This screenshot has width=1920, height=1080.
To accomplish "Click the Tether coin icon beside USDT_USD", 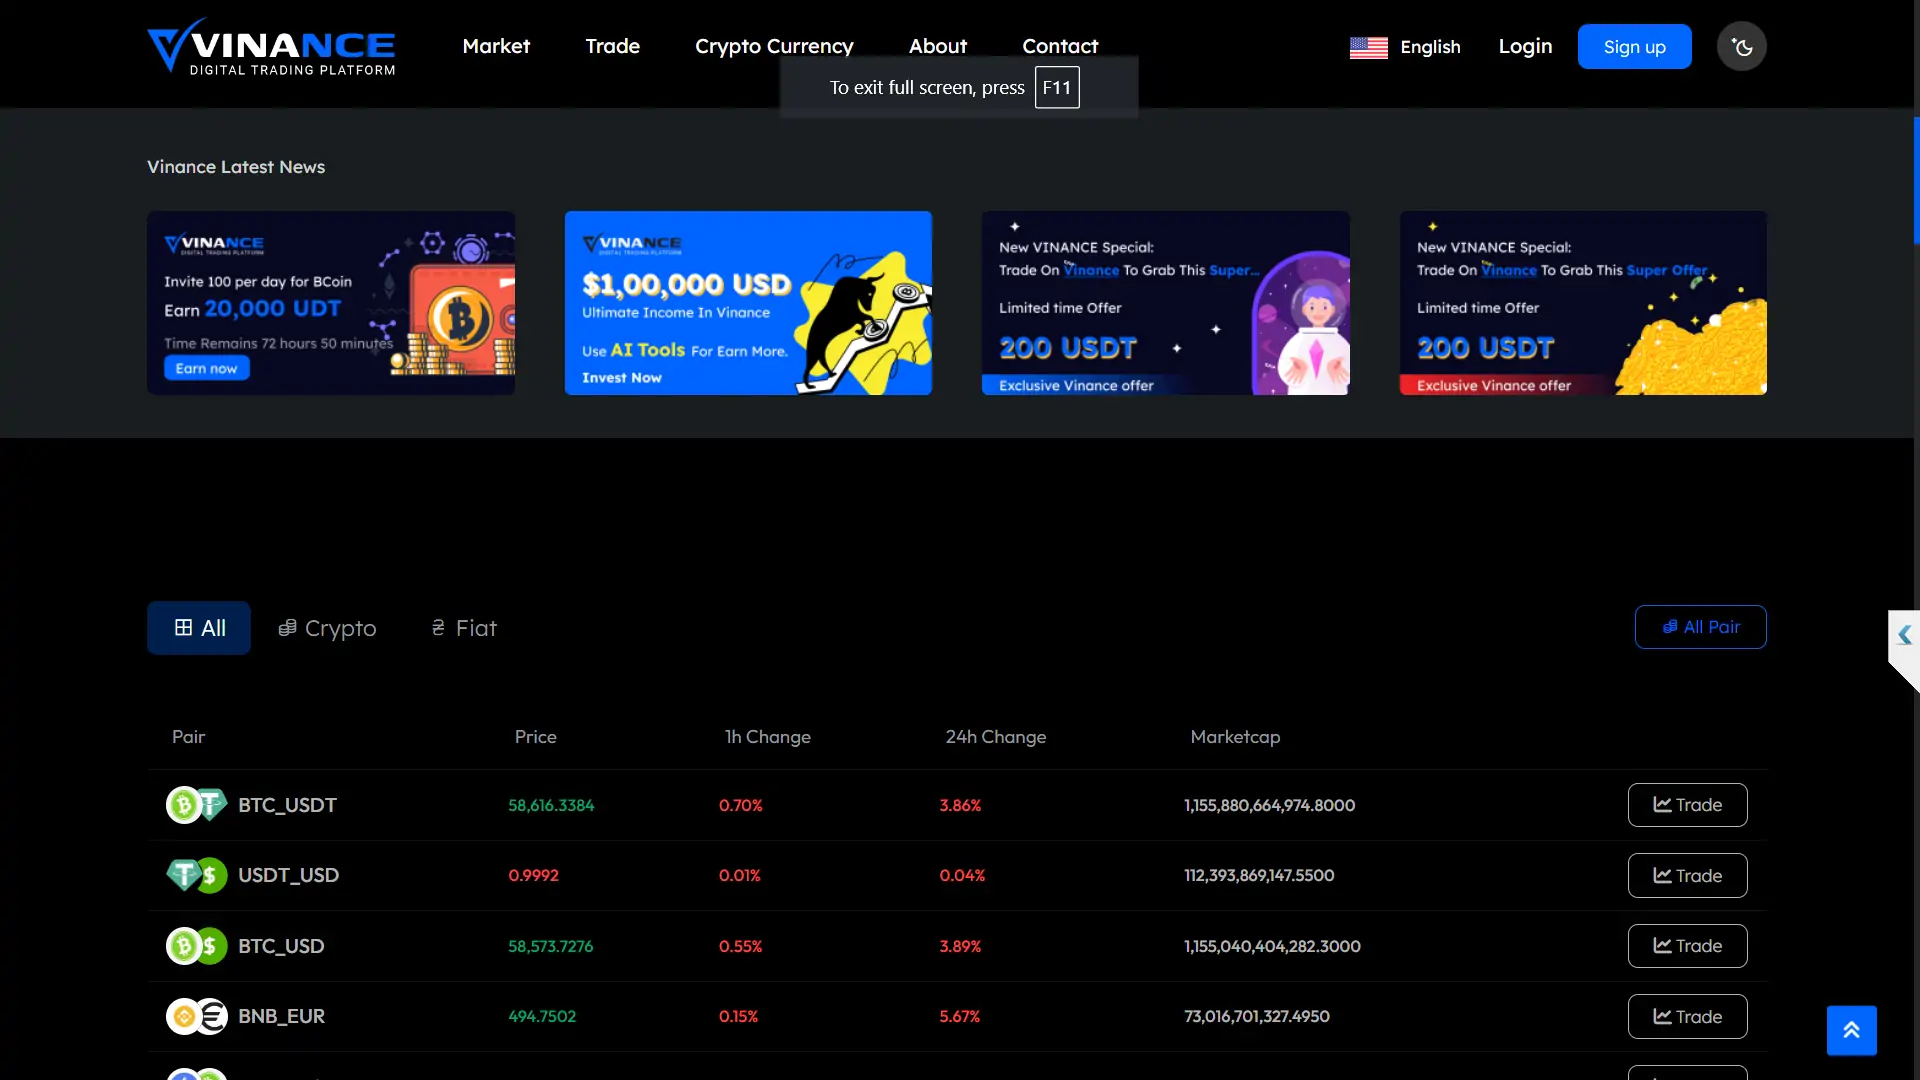I will 182,875.
